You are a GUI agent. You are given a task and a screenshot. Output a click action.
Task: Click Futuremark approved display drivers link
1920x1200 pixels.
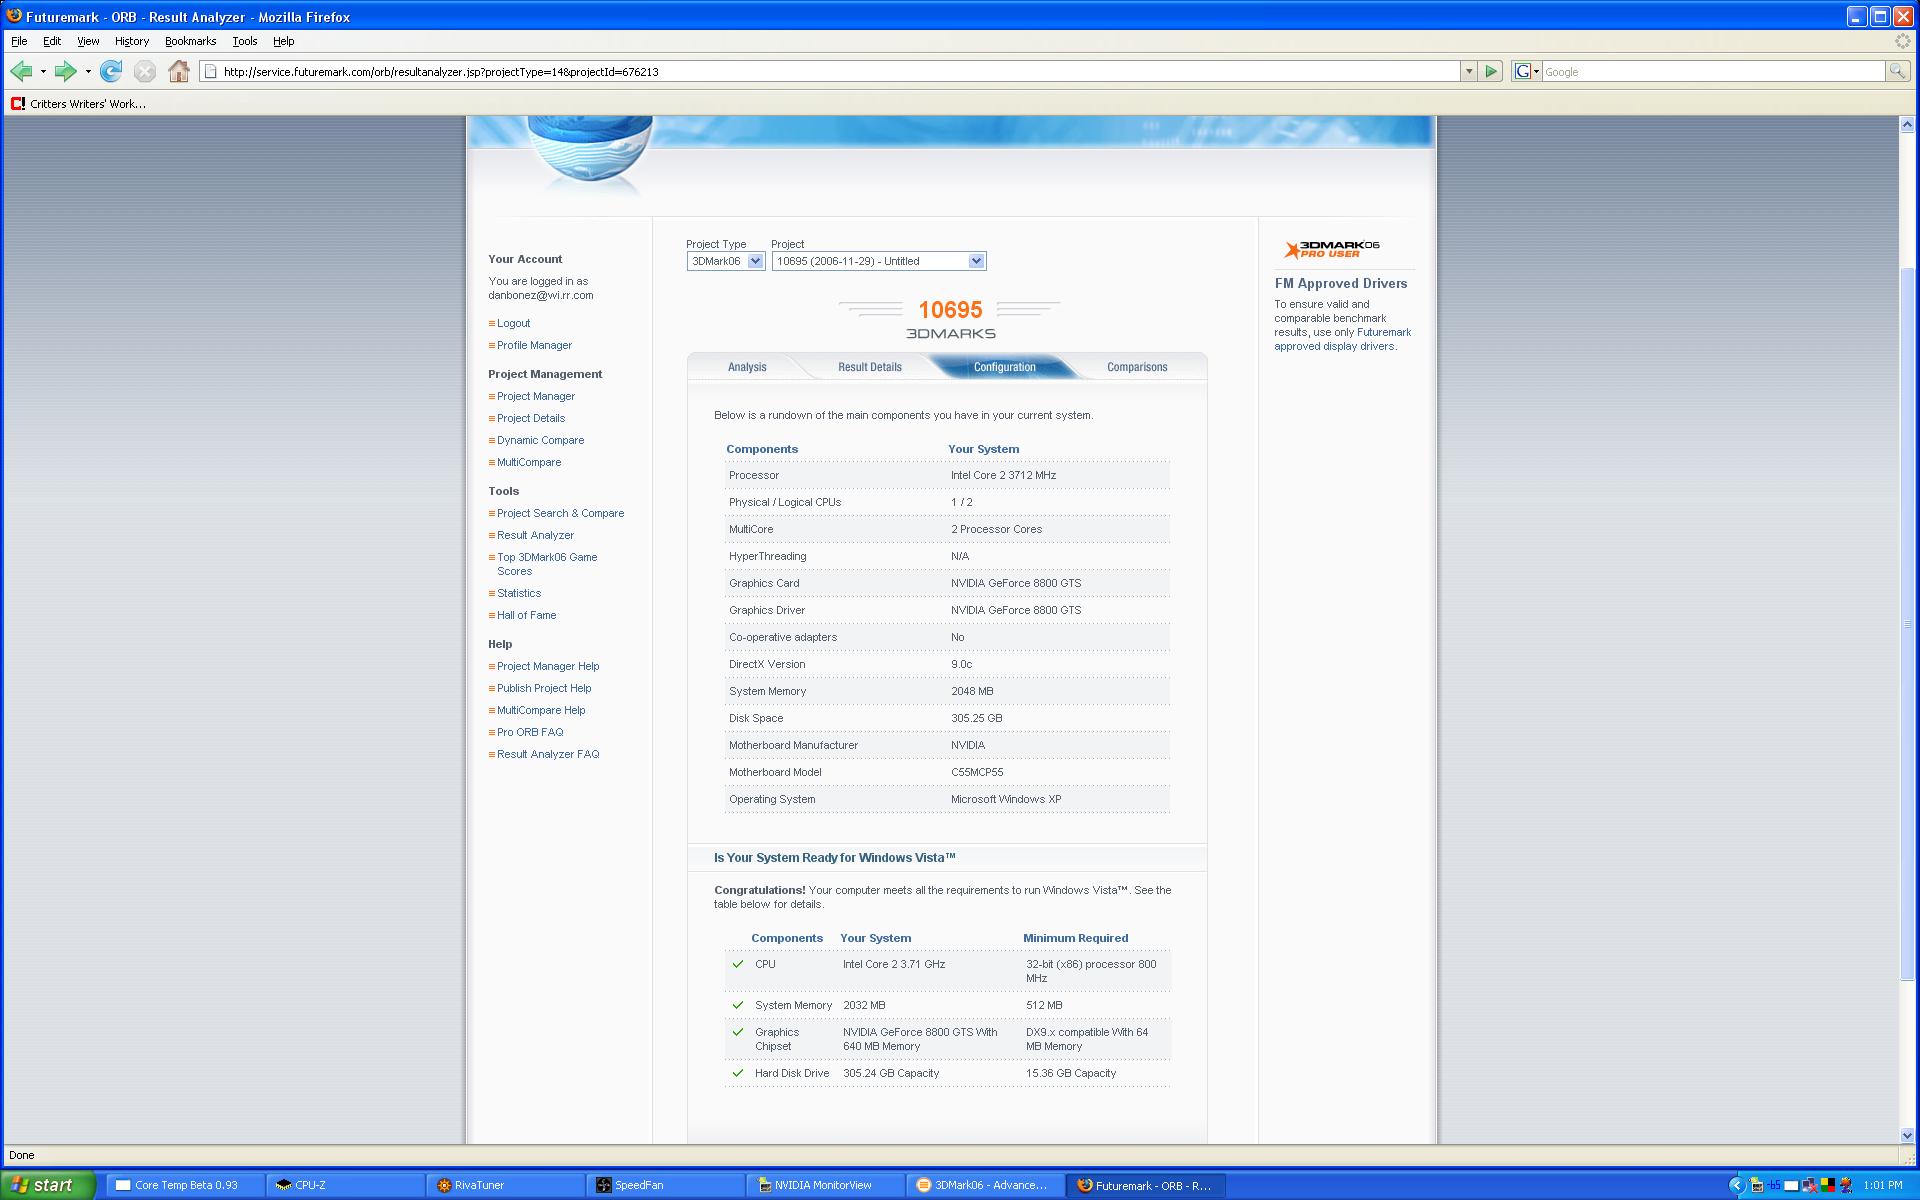click(1343, 339)
